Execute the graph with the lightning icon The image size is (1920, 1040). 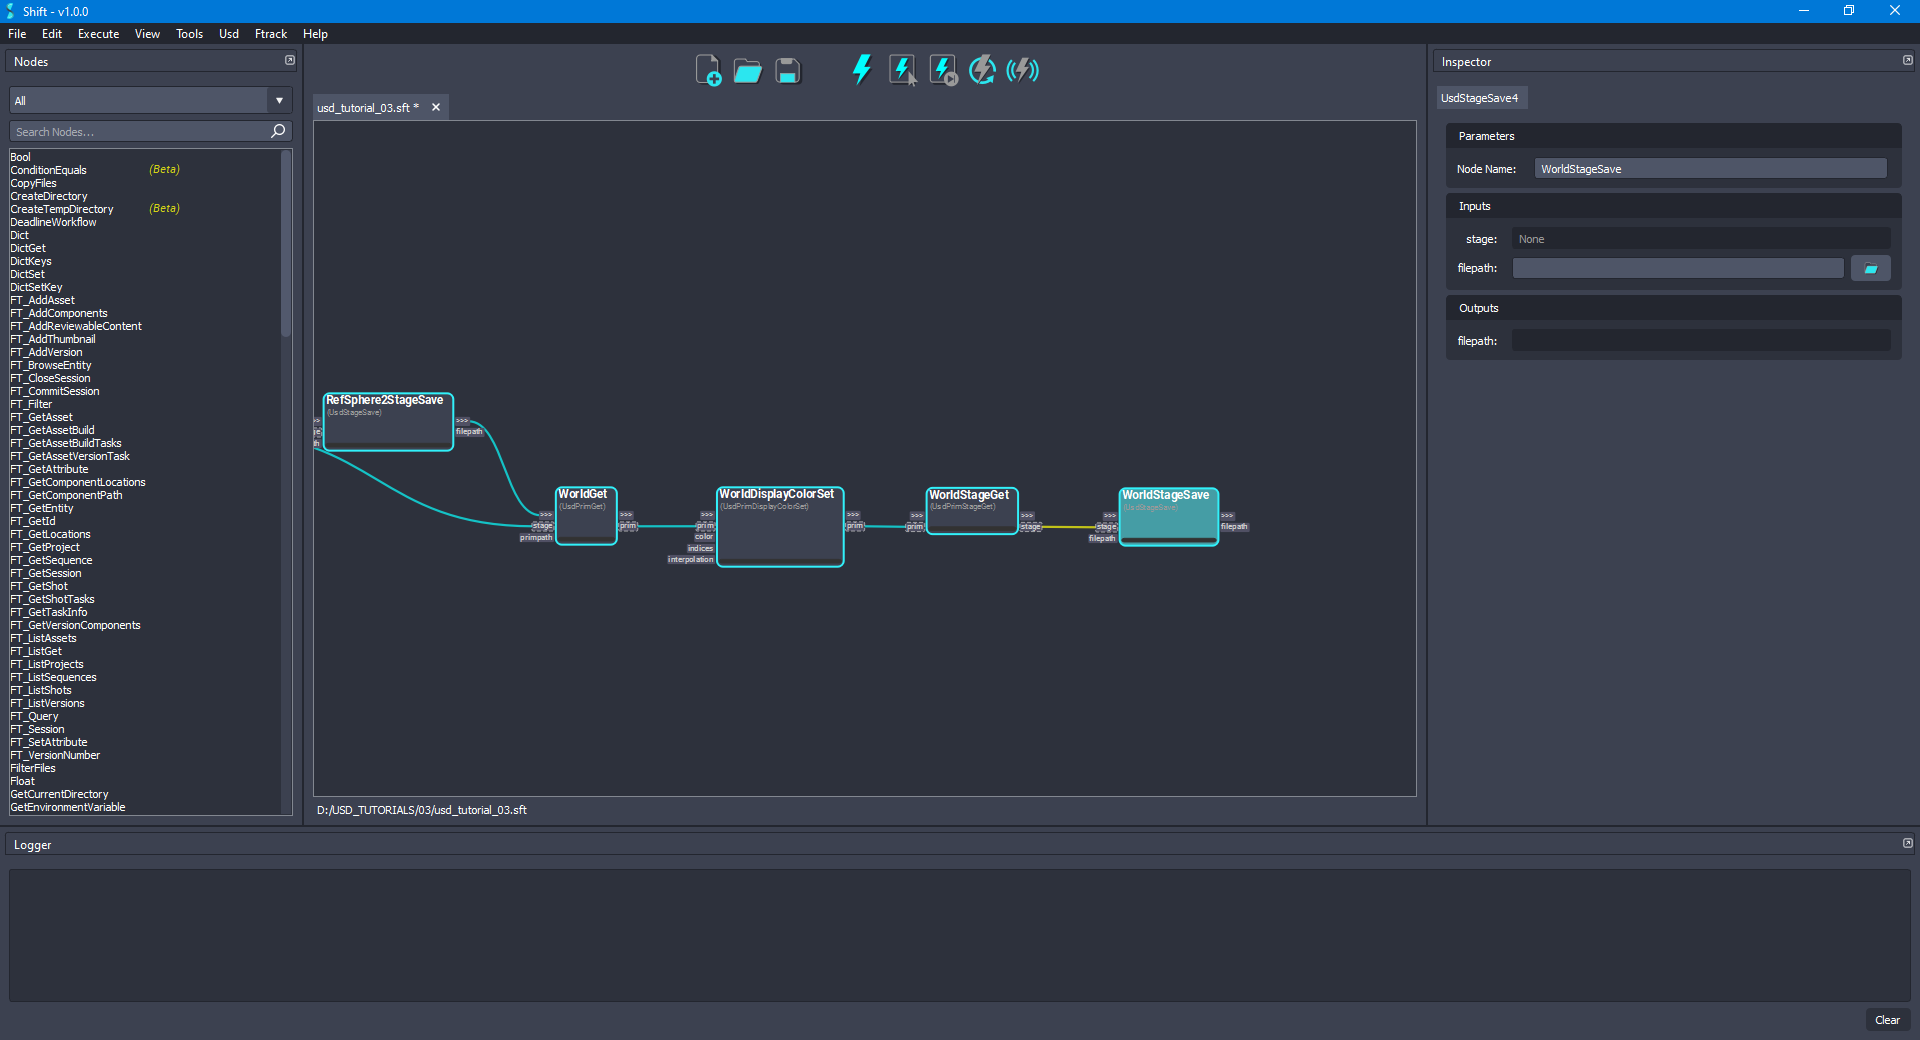[x=862, y=70]
